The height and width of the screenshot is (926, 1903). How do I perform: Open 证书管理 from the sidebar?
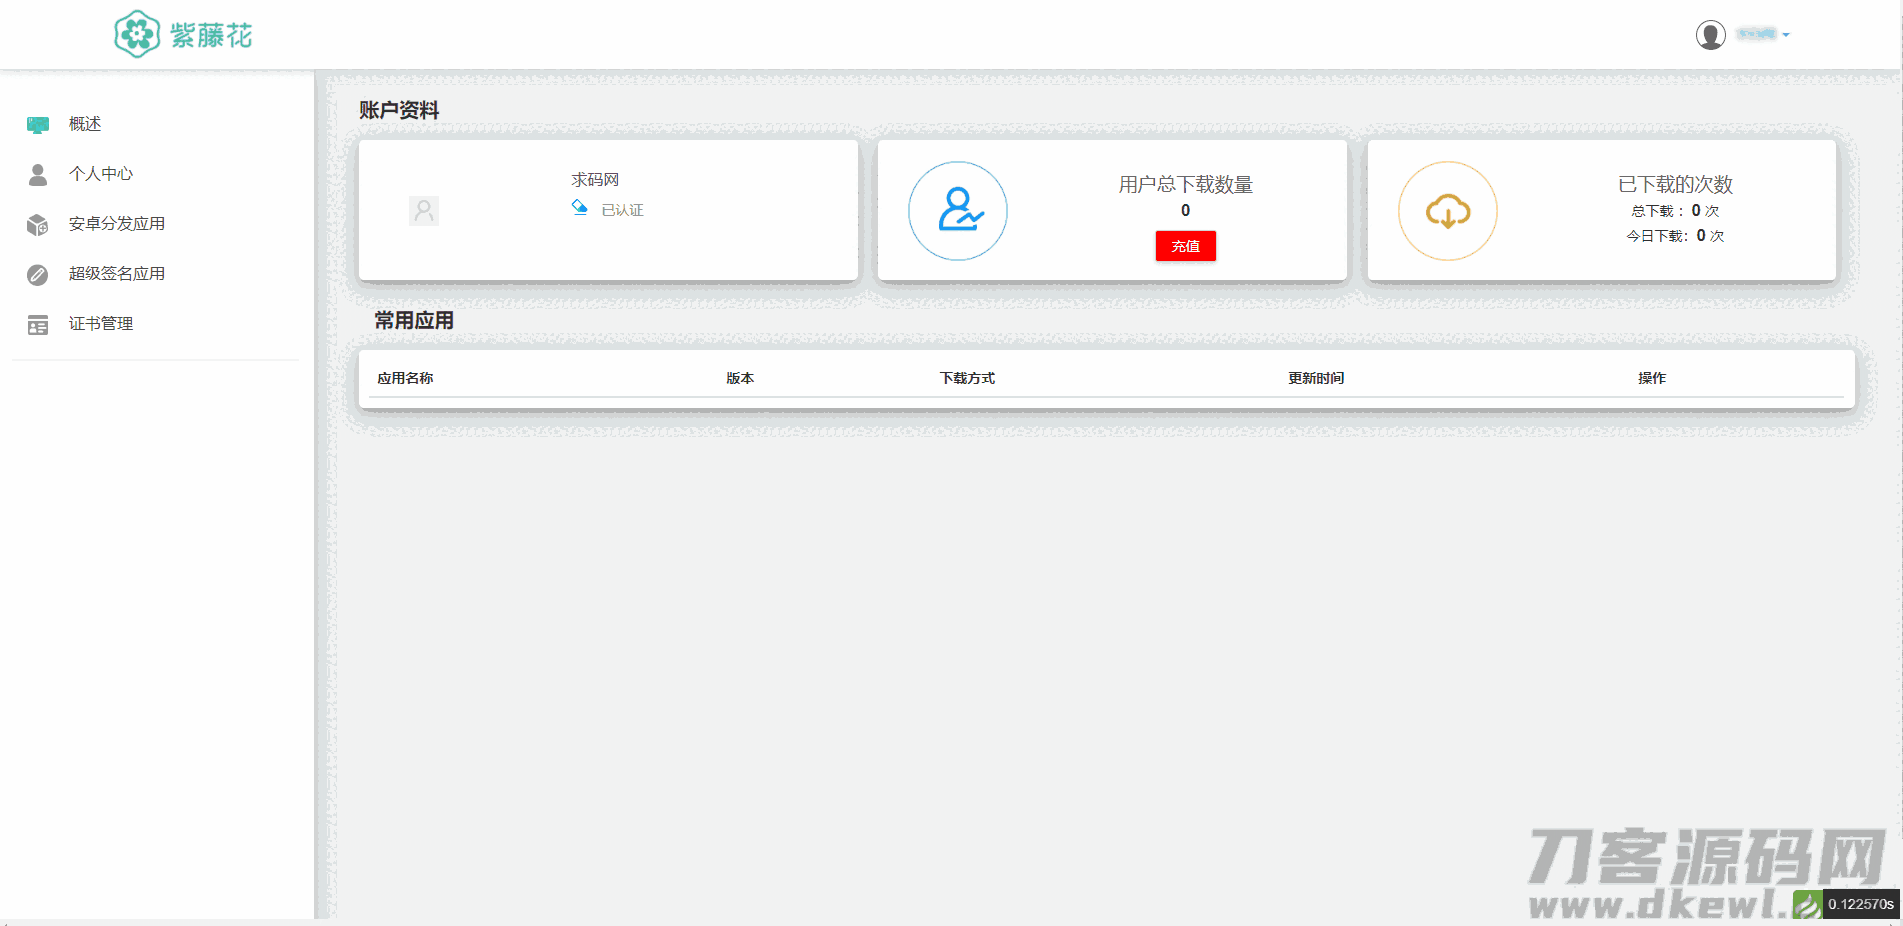click(x=101, y=324)
